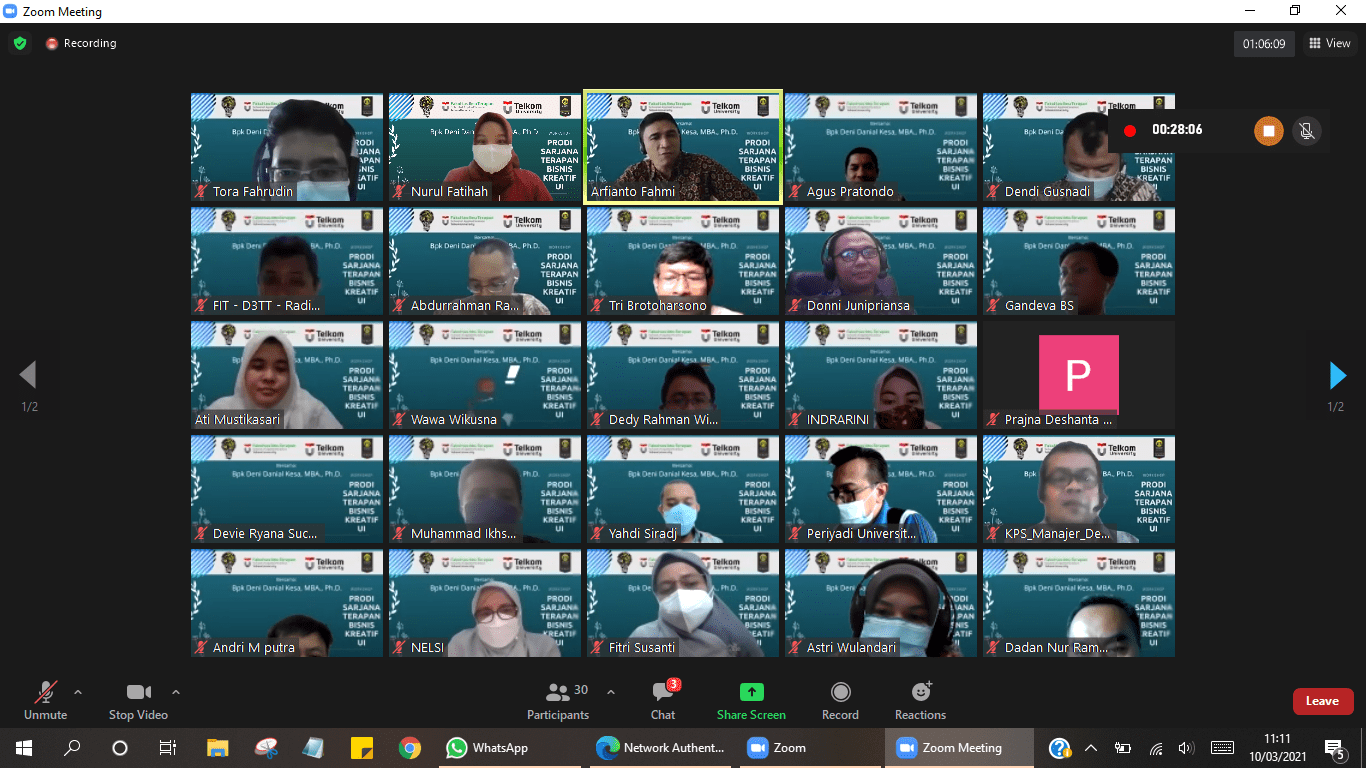Expand video options arrow next to Stop Video
Image resolution: width=1366 pixels, height=768 pixels.
(176, 692)
